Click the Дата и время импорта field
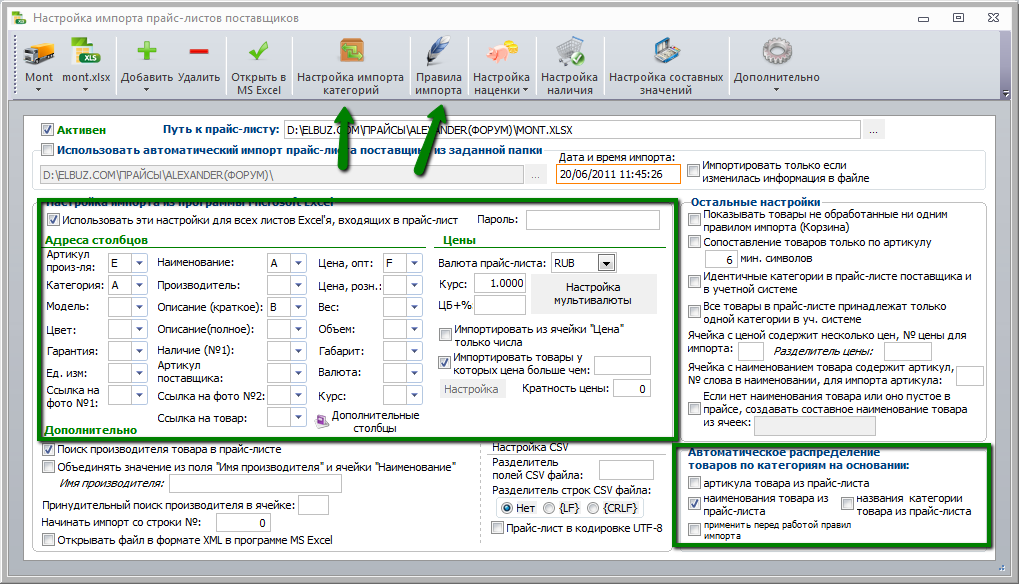Image resolution: width=1019 pixels, height=584 pixels. [618, 174]
